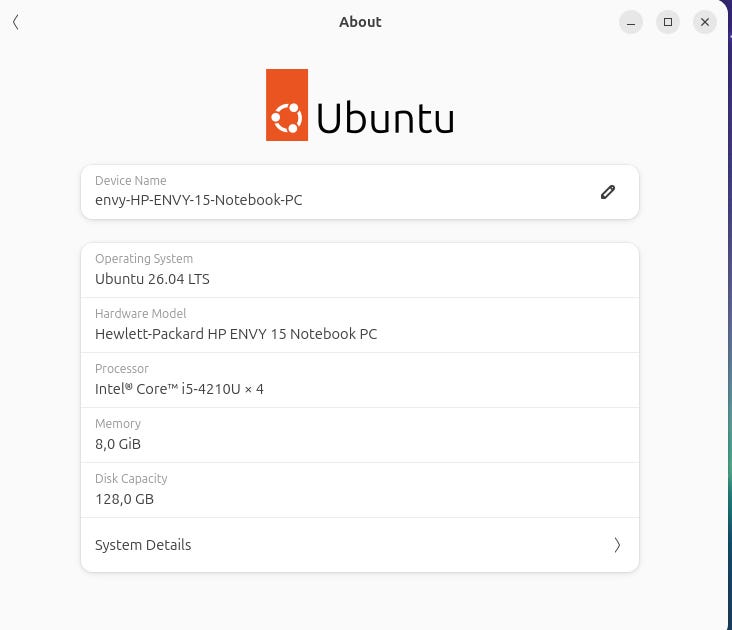
Task: Click the 'Ubuntu 26.04 LTS' value
Action: coord(152,279)
